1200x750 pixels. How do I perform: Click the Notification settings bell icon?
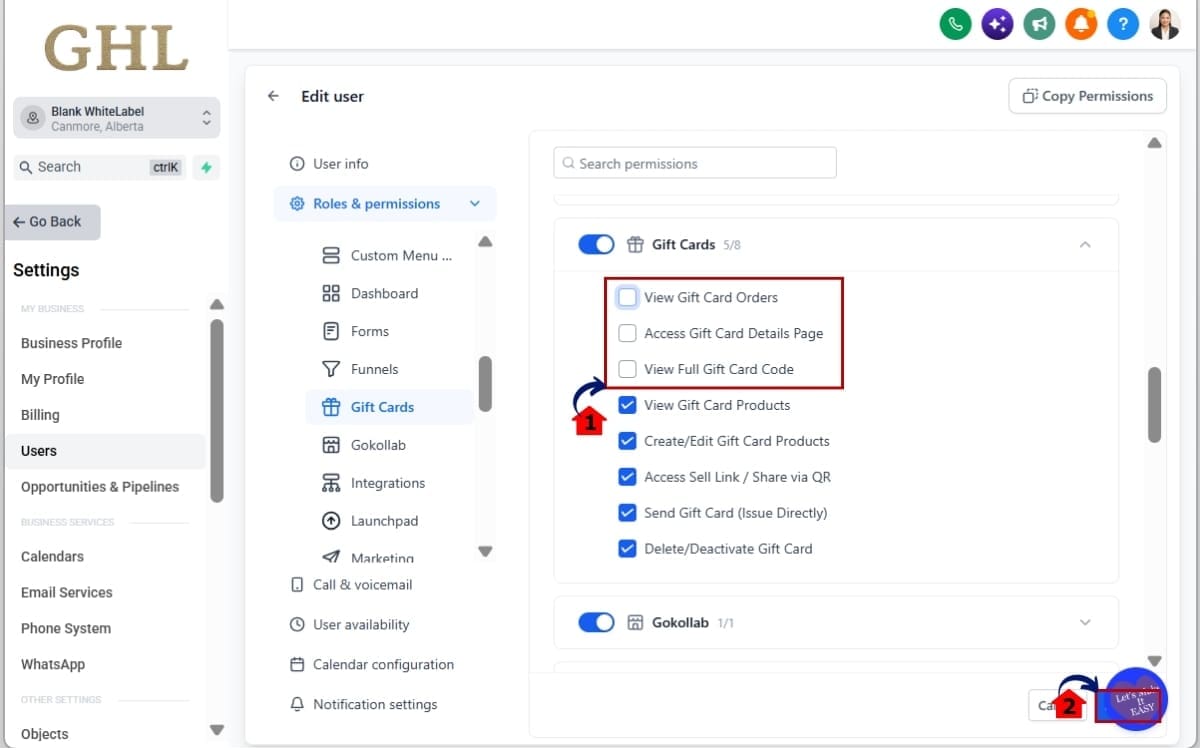(297, 704)
